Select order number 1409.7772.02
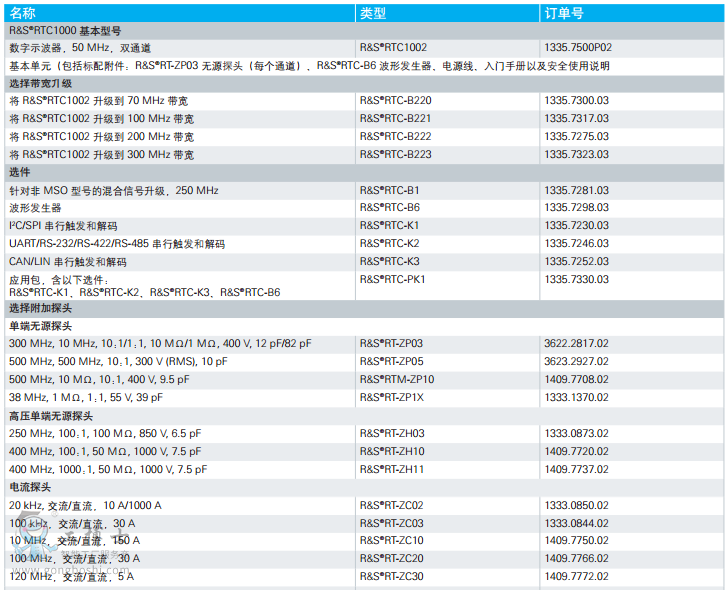Viewport: 728px width, 590px height. 576,577
